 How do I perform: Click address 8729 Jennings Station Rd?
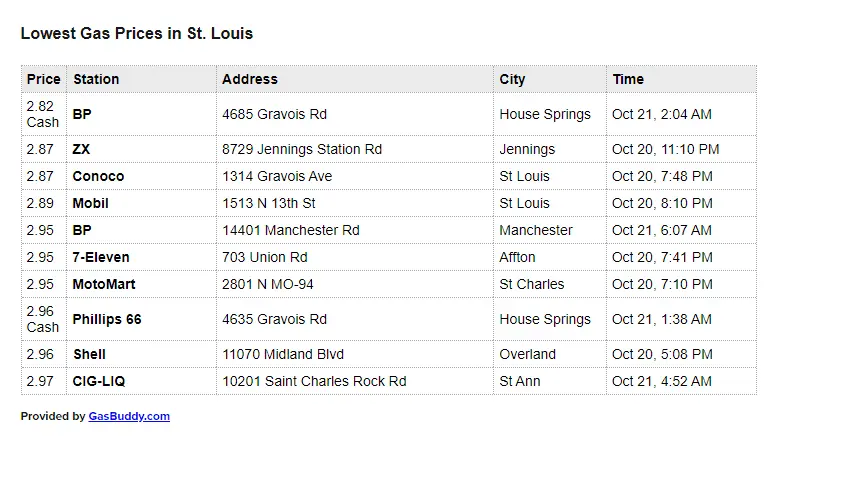[302, 149]
